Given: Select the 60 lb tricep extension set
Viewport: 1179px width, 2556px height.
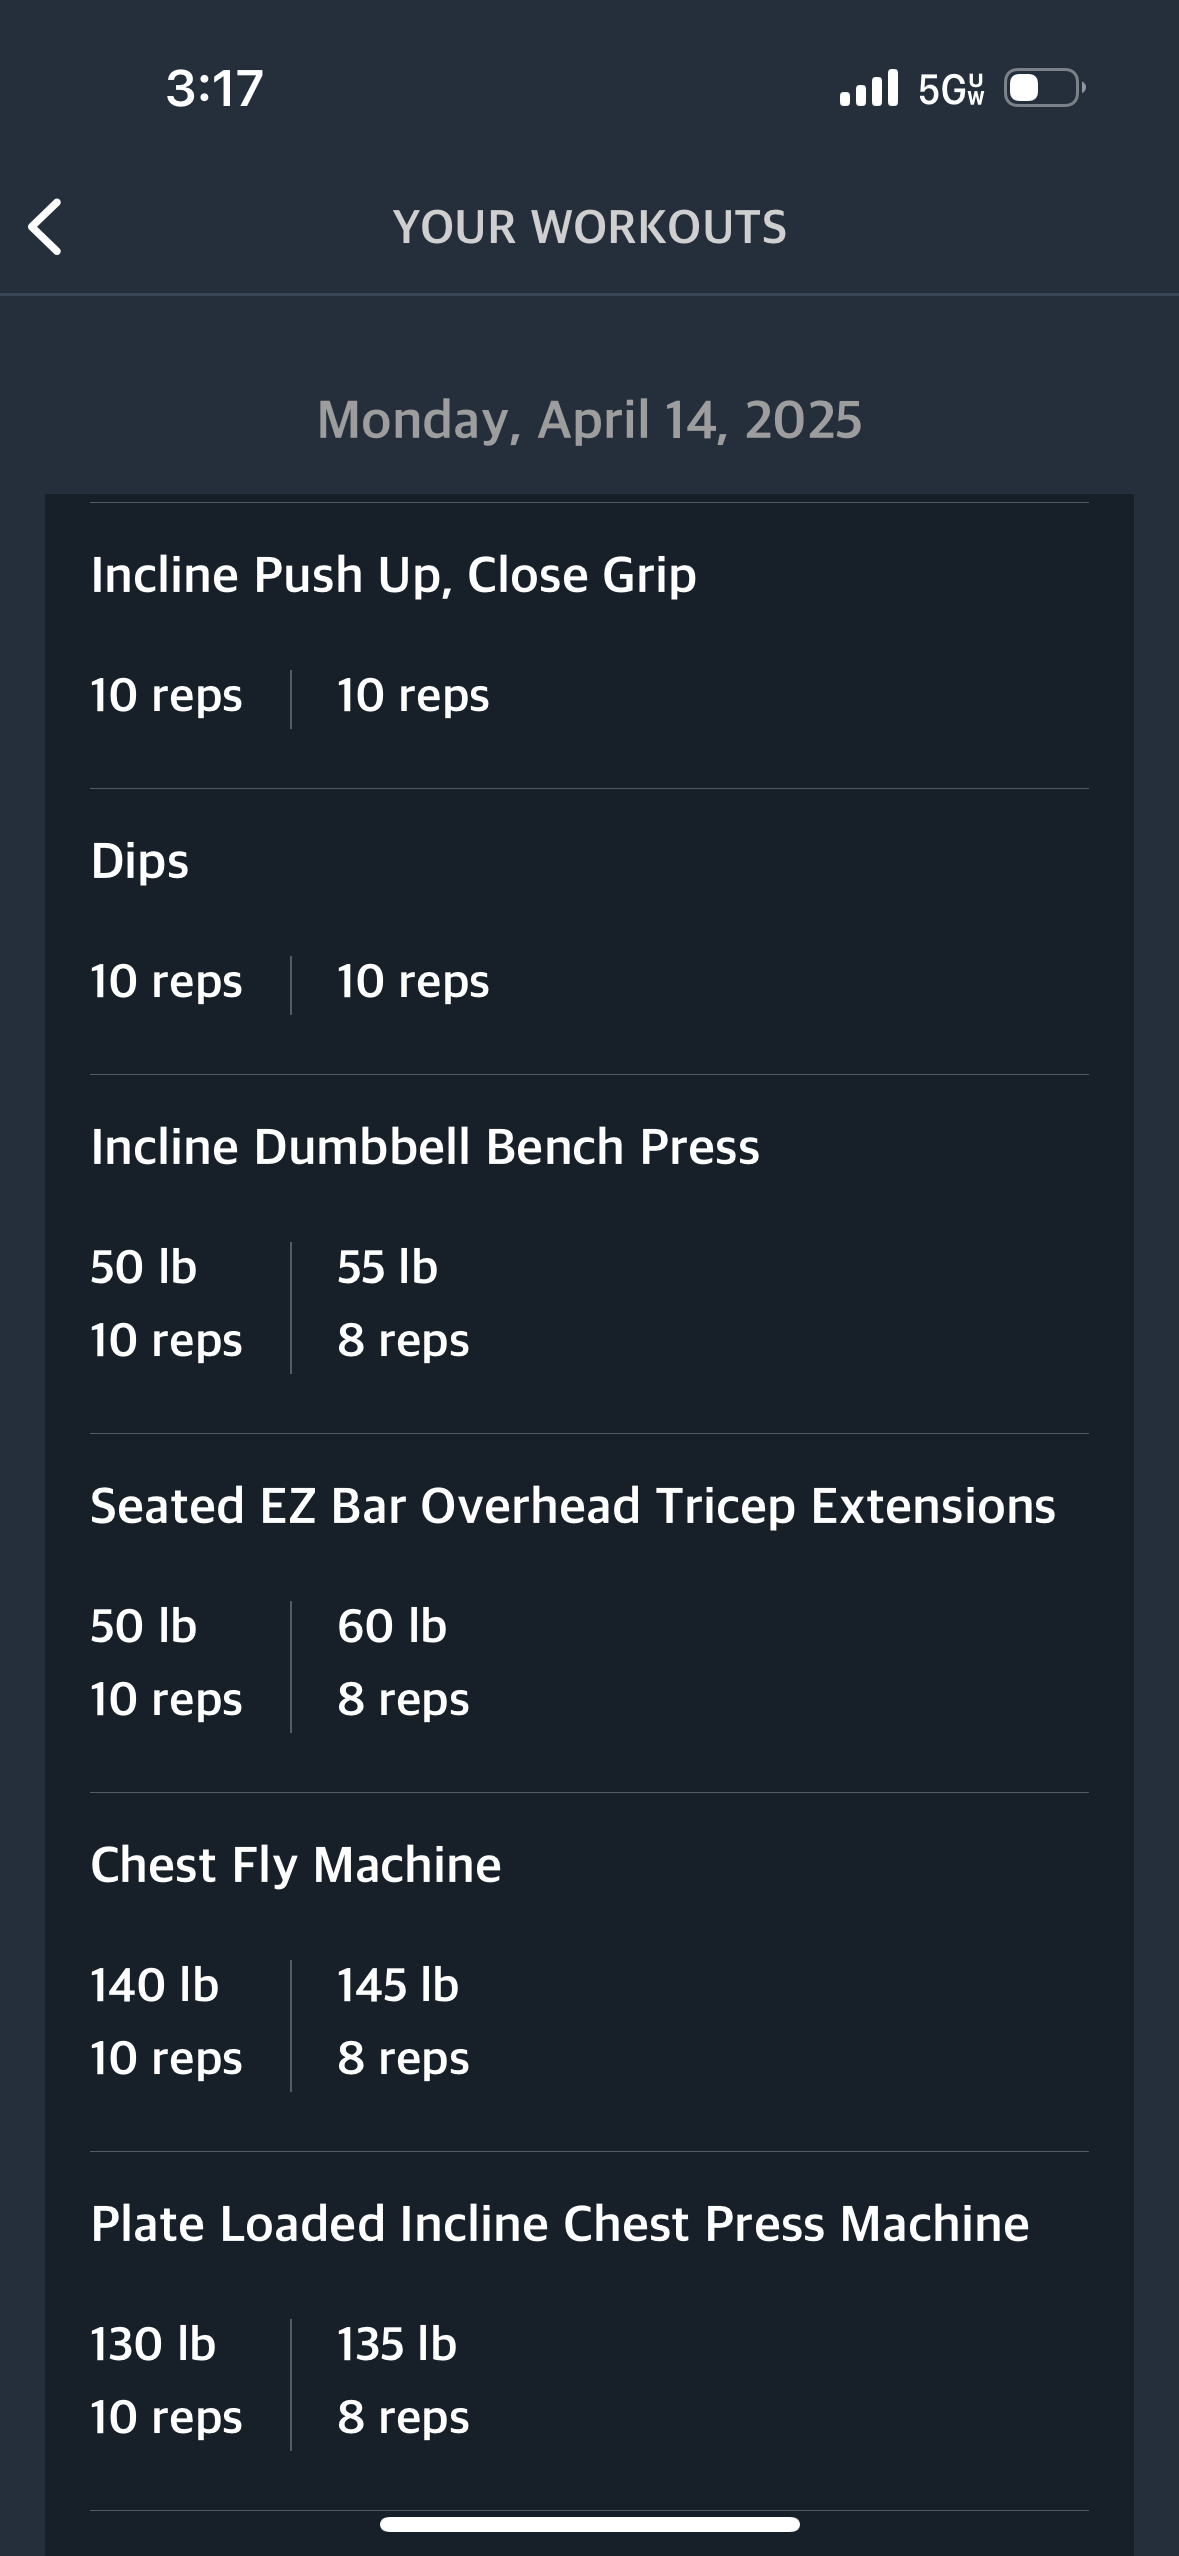Looking at the screenshot, I should pyautogui.click(x=403, y=1662).
